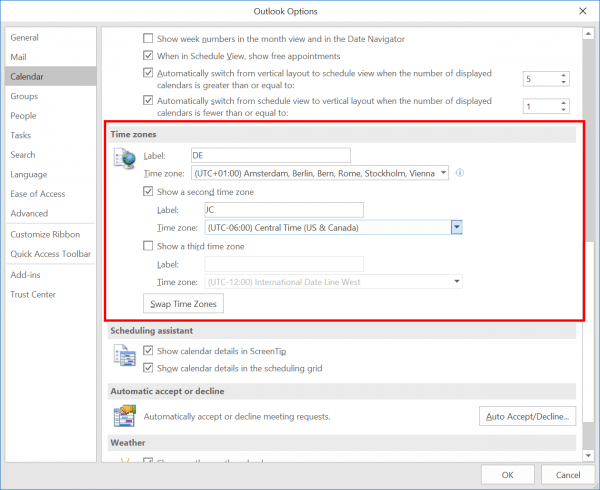Click the Auto Accept/Decline button
This screenshot has height=490, width=600.
pos(527,416)
